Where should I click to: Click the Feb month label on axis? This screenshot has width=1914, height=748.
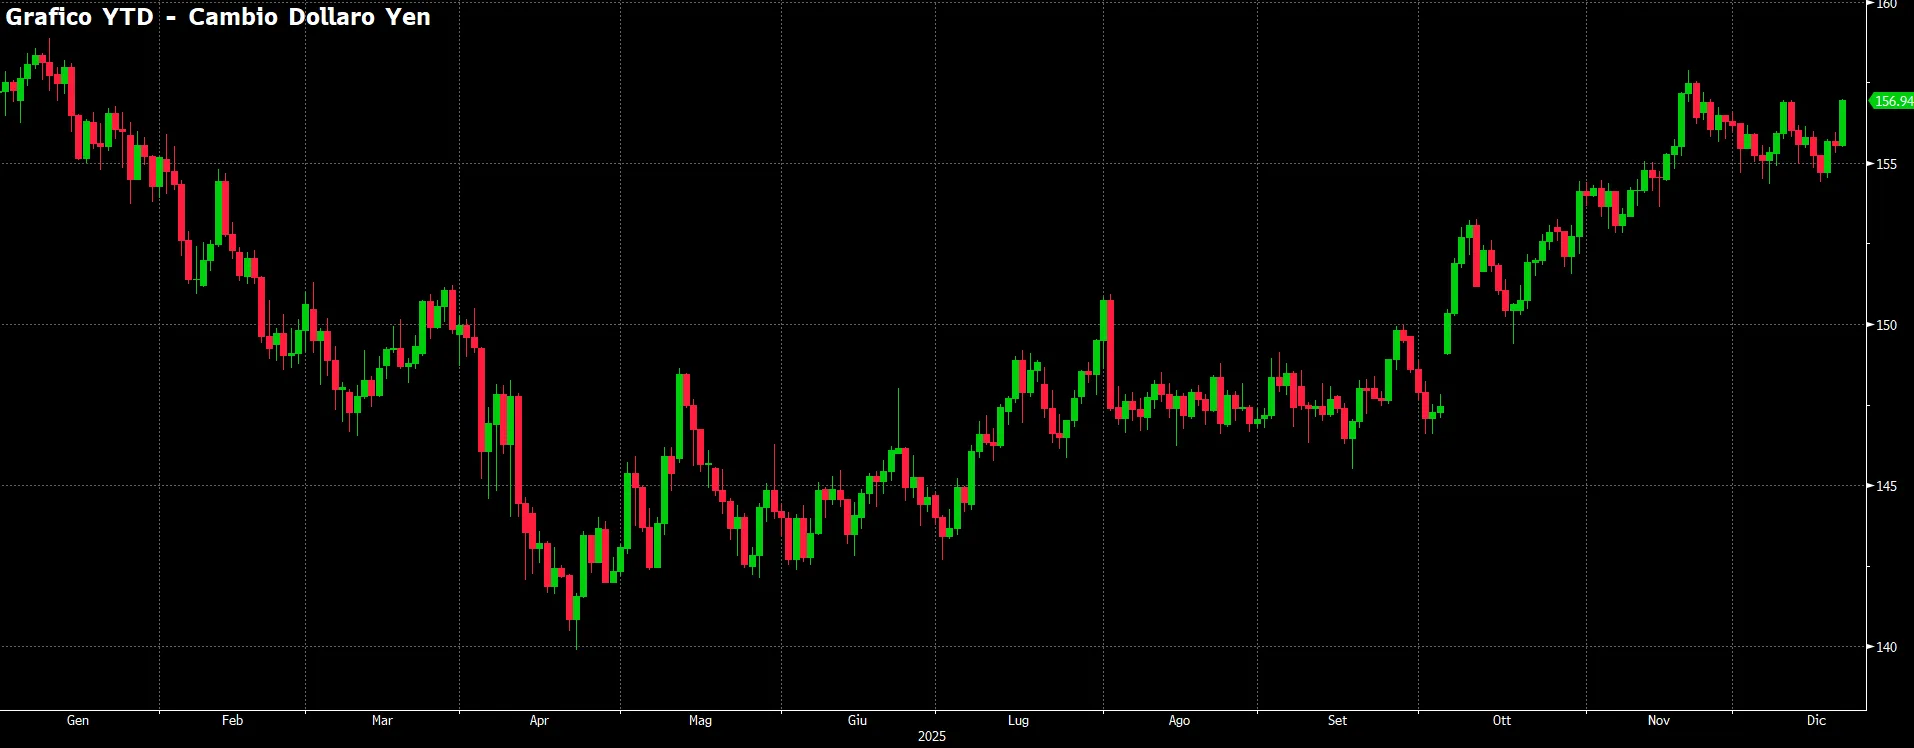(232, 720)
